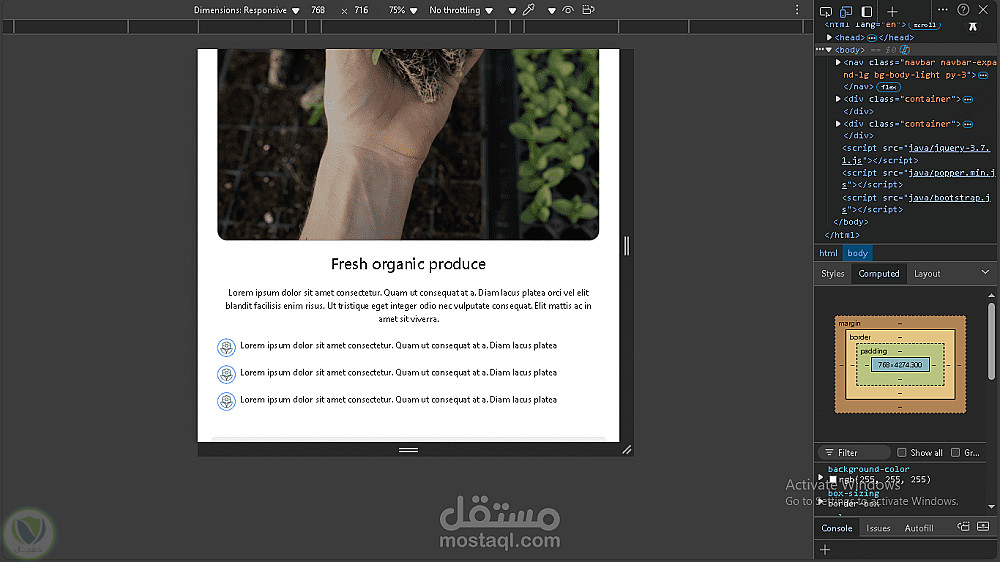Add a new DevTools tool tab
Screen dimensions: 1000x562
pos(892,11)
